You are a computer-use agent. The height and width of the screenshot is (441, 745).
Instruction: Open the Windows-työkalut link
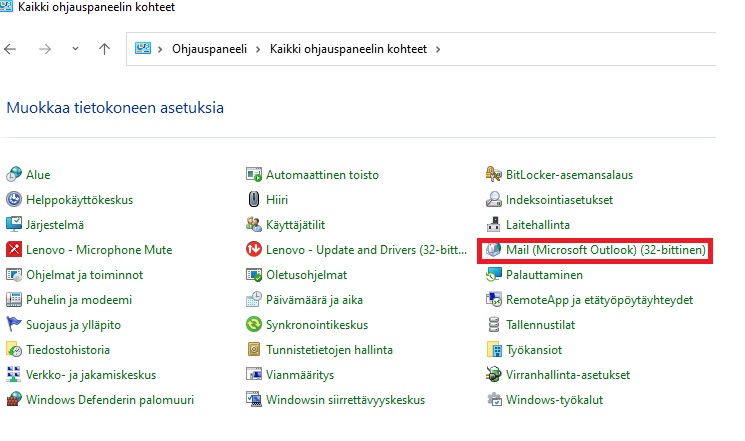[554, 400]
